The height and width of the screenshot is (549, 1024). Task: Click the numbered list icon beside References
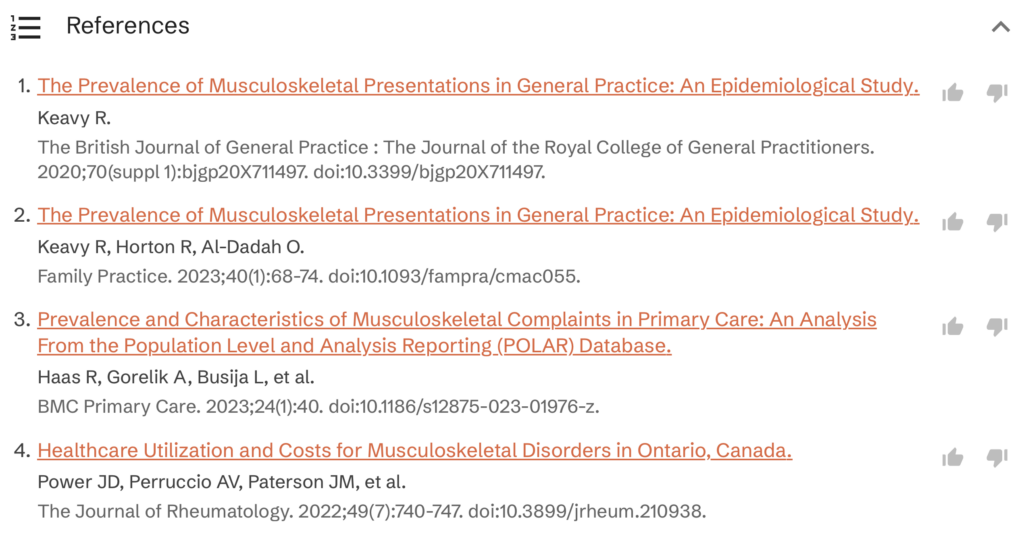coord(25,27)
